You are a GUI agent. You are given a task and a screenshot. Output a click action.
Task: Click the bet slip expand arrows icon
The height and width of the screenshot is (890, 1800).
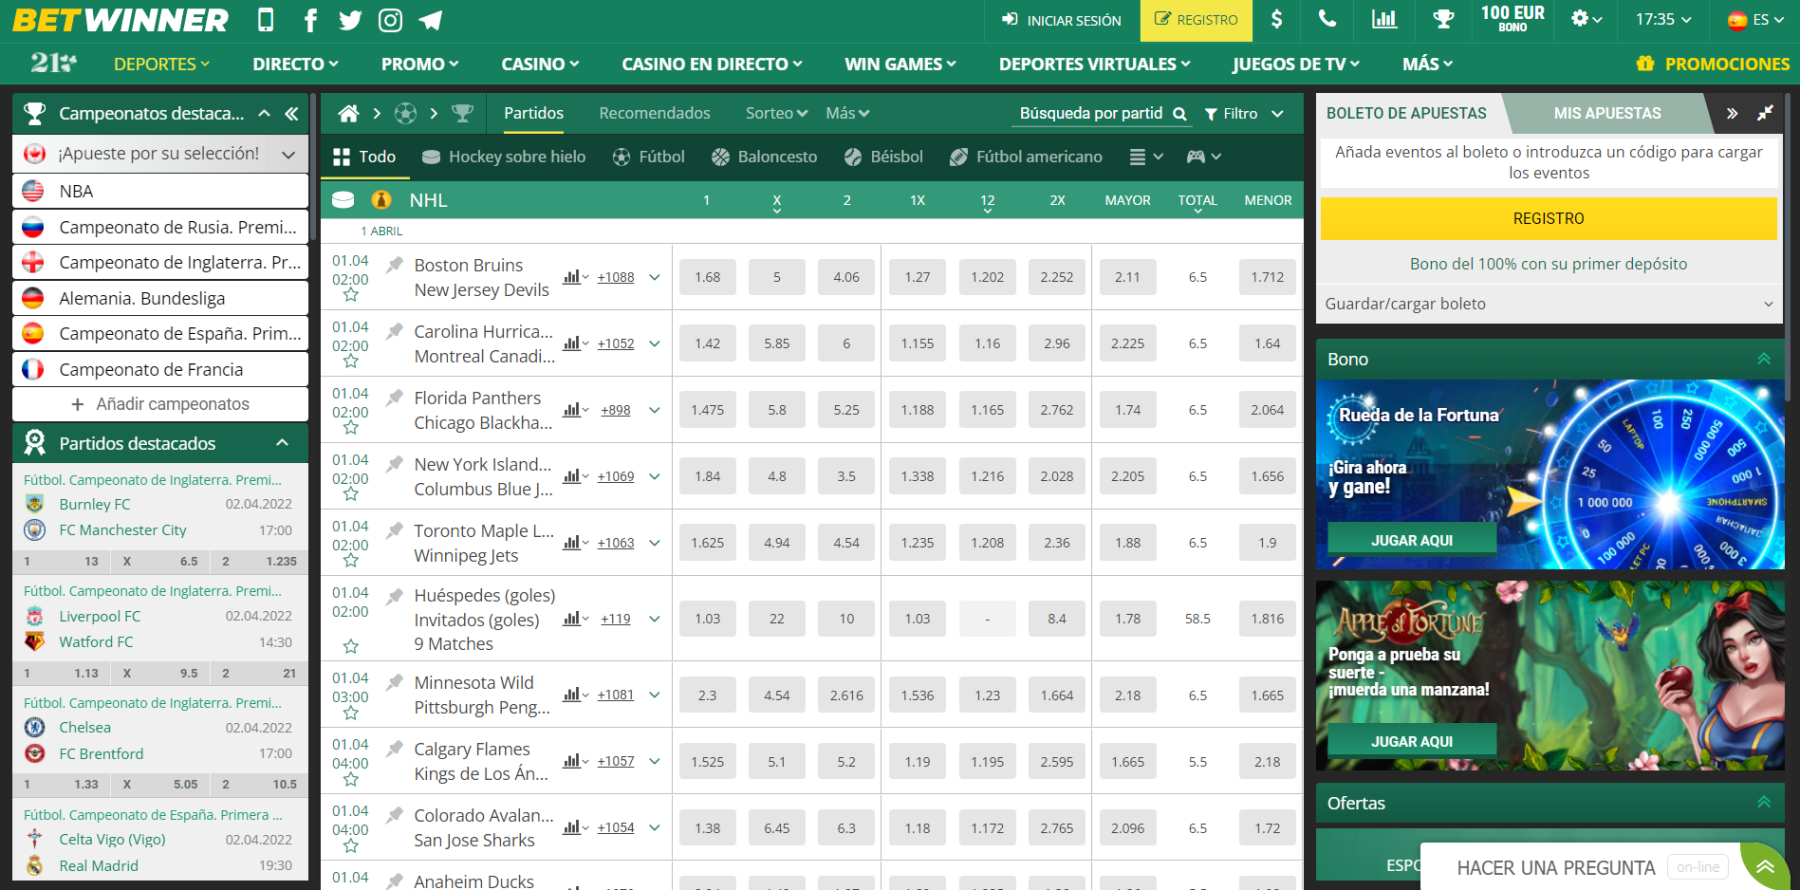coord(1765,113)
